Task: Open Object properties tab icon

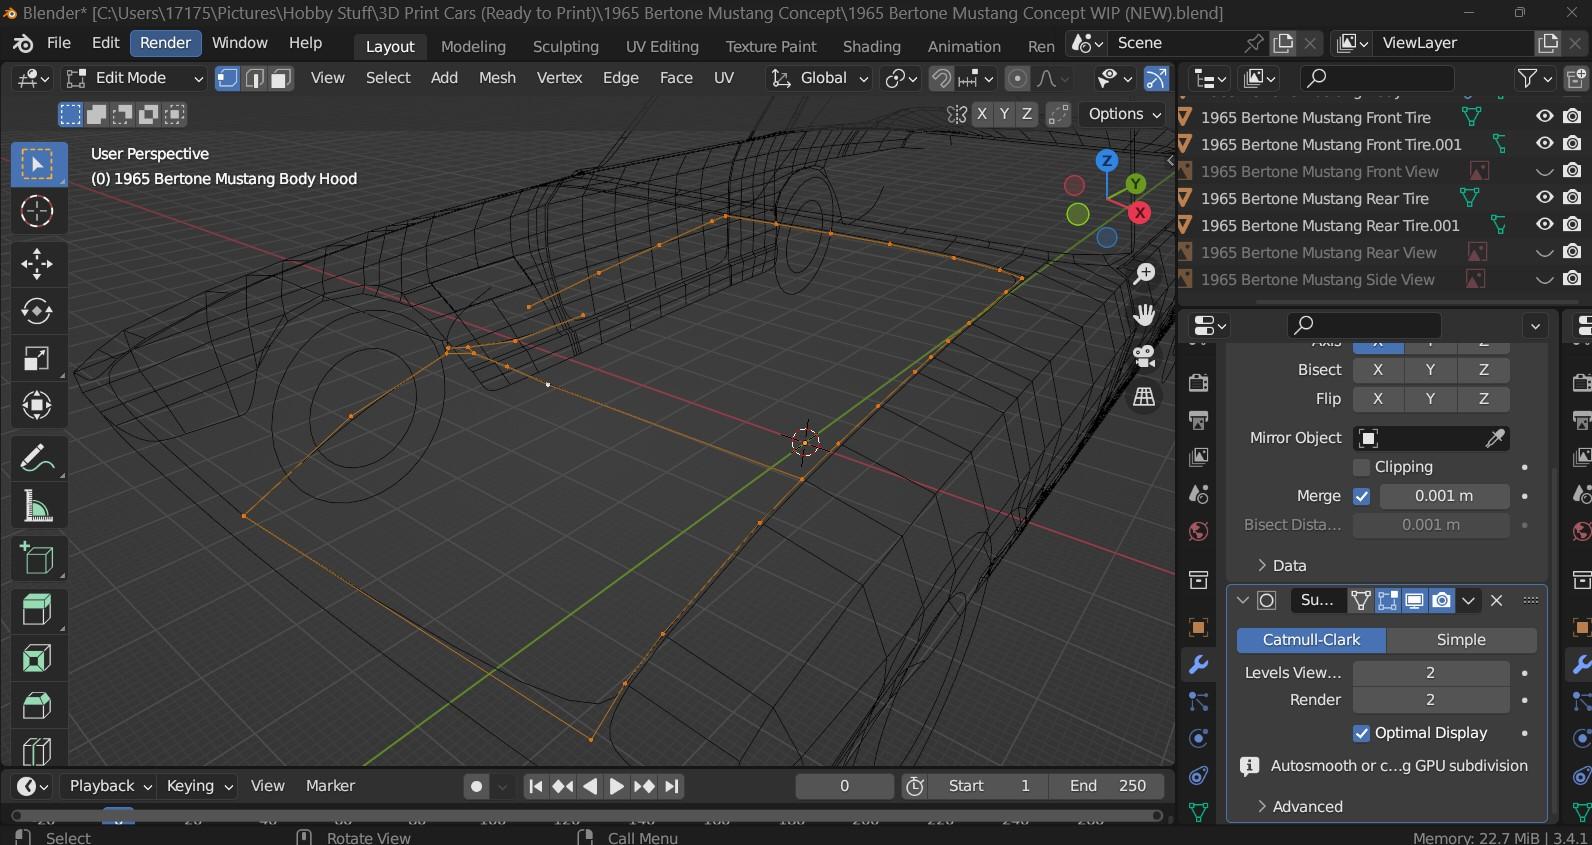Action: [1198, 627]
